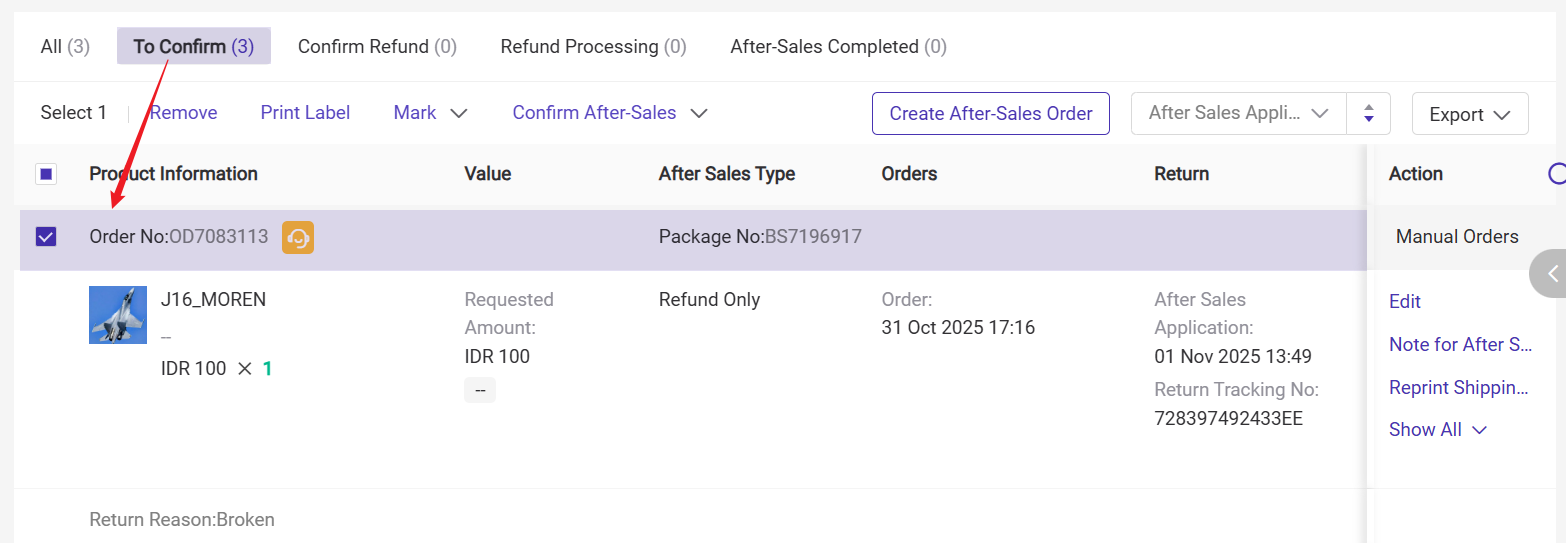Viewport: 1566px width, 543px height.
Task: Expand Show All actions
Action: (1437, 429)
